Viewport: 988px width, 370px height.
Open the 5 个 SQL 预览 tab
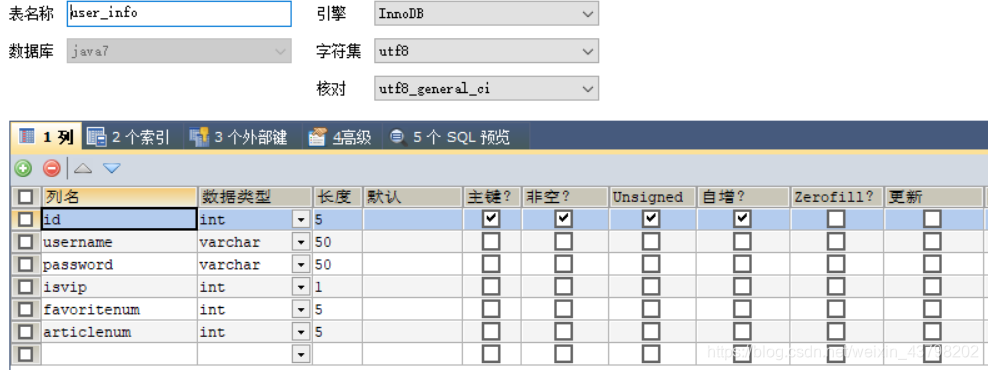click(450, 137)
